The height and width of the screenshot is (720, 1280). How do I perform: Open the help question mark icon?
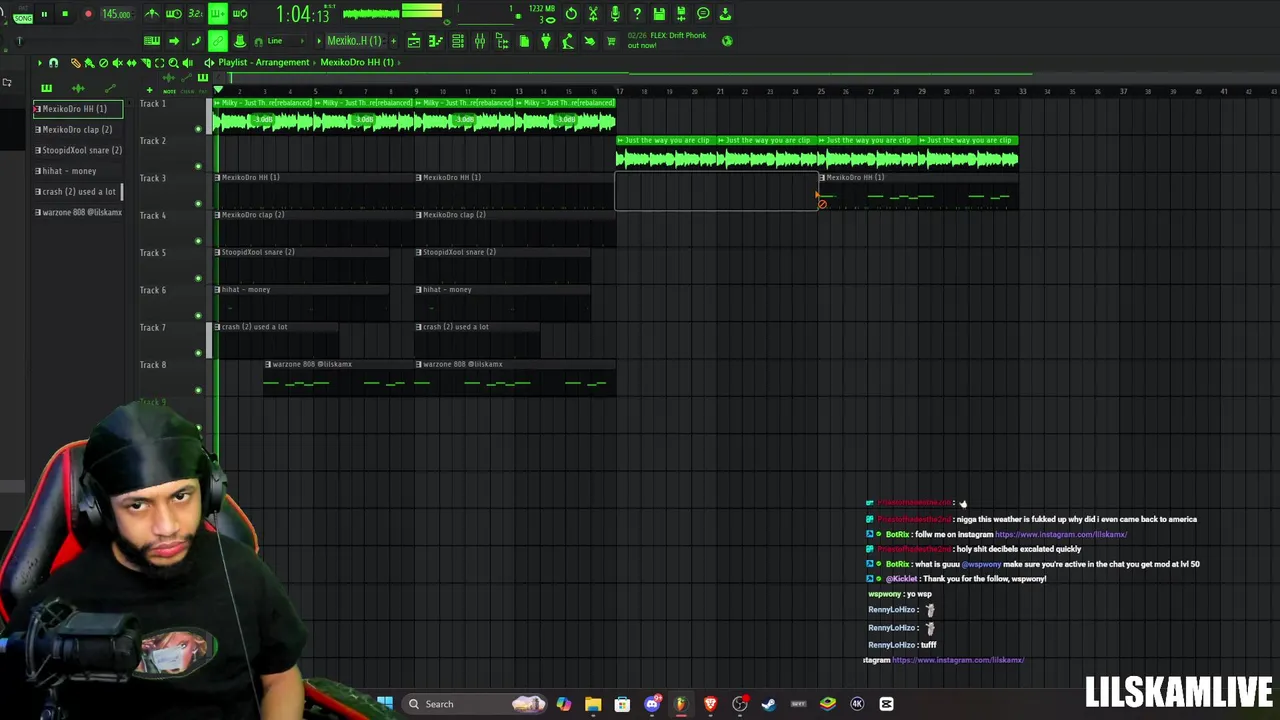coord(637,14)
